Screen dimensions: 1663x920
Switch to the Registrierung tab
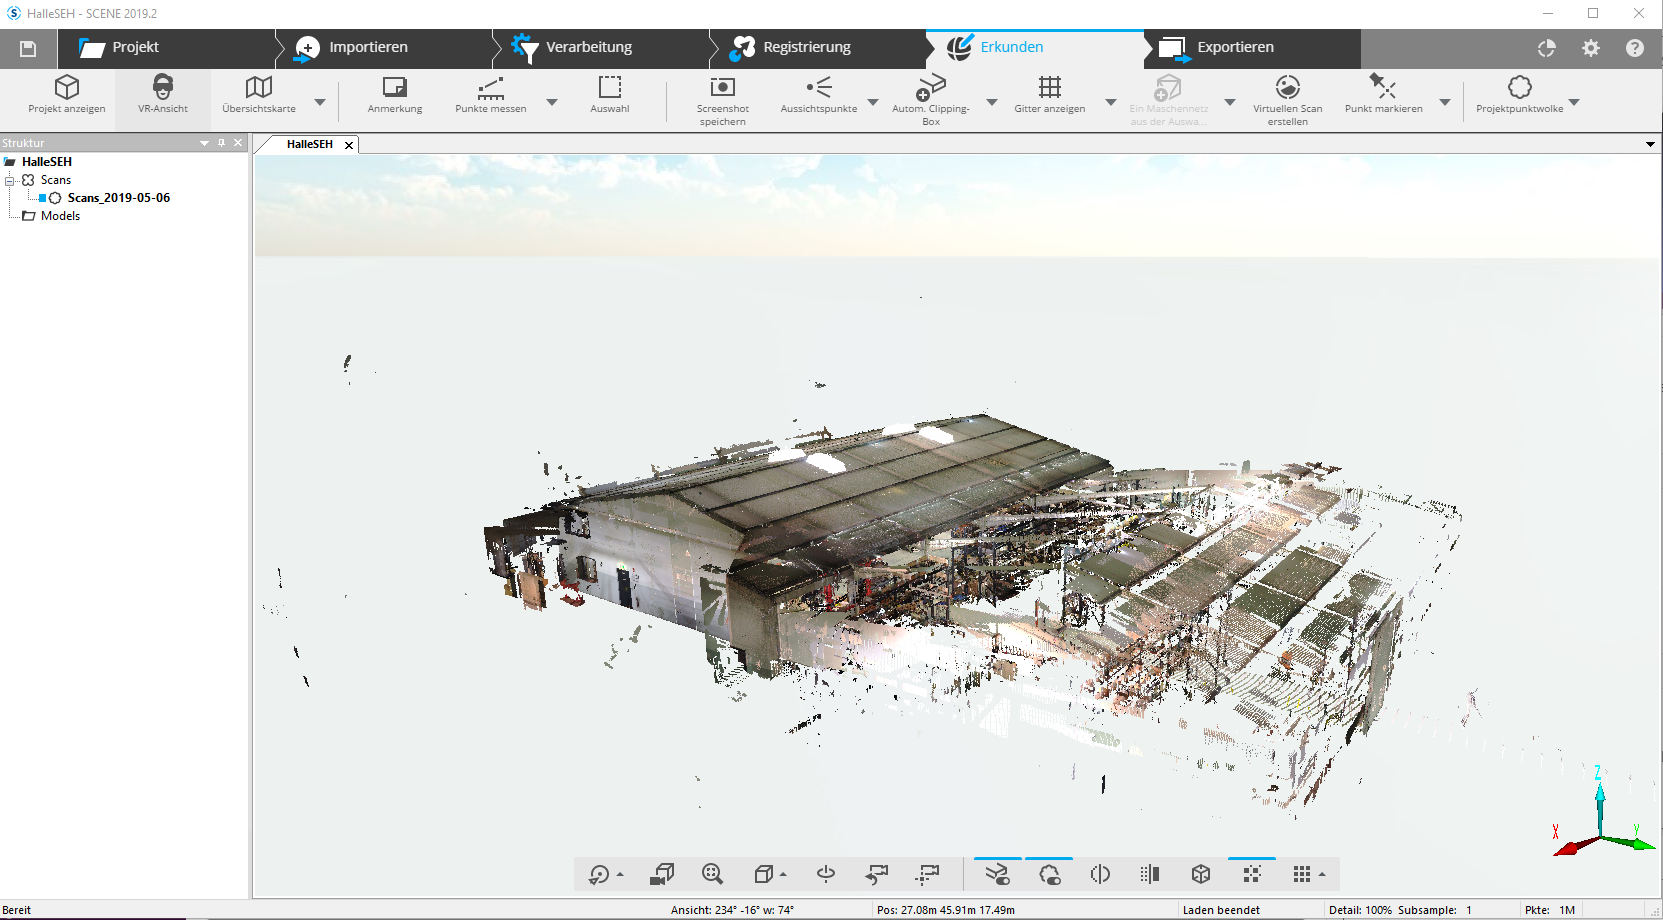806,47
